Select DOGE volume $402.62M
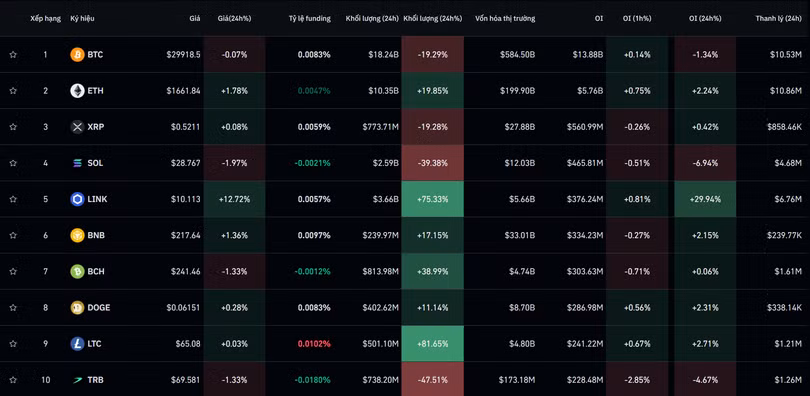 [x=381, y=308]
